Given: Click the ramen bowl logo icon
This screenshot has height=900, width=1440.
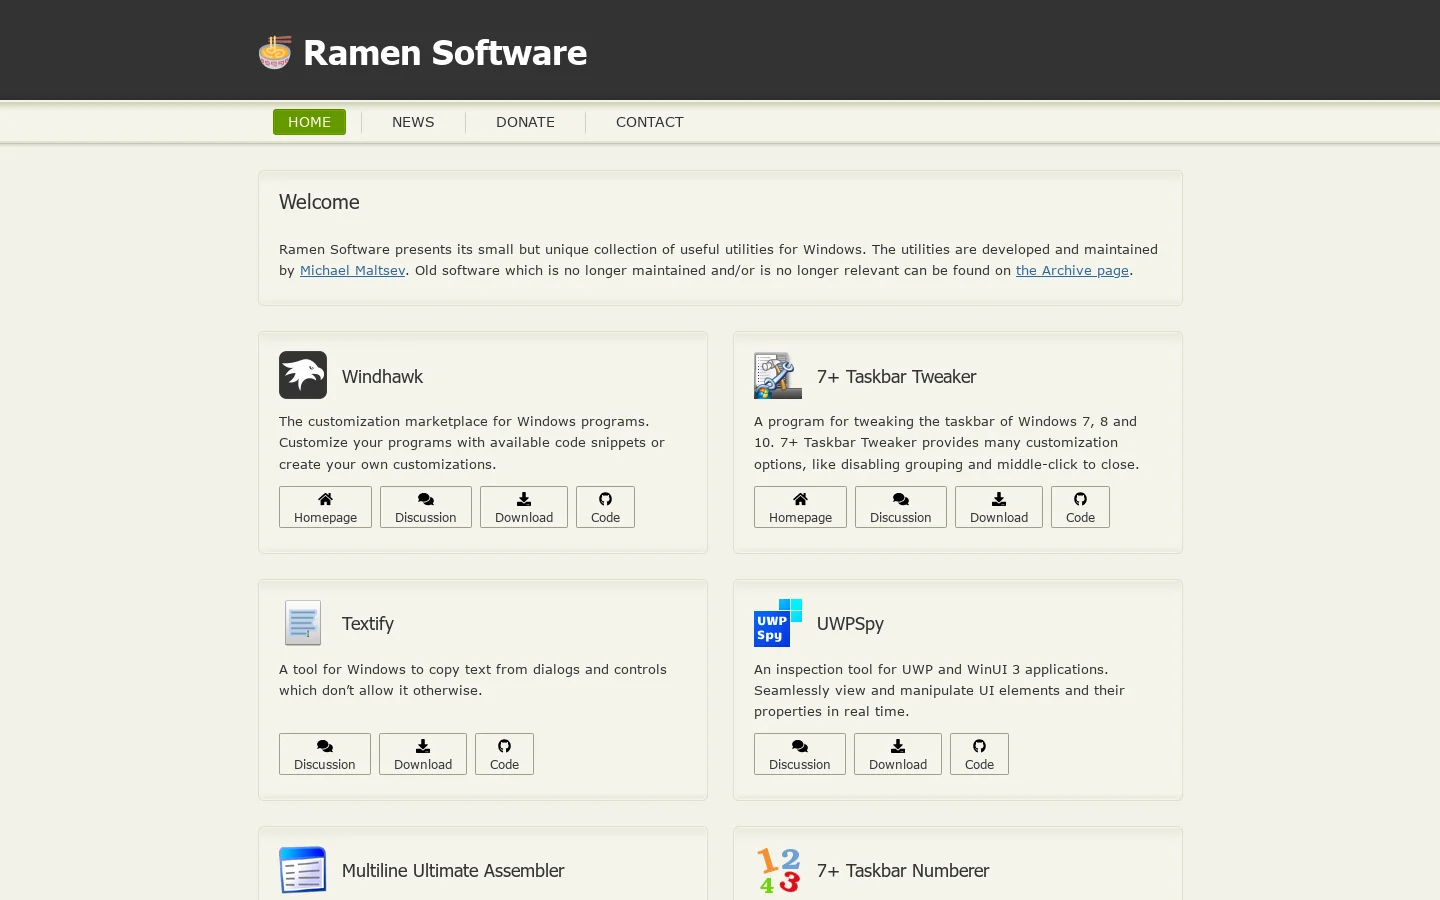Looking at the screenshot, I should coord(275,52).
